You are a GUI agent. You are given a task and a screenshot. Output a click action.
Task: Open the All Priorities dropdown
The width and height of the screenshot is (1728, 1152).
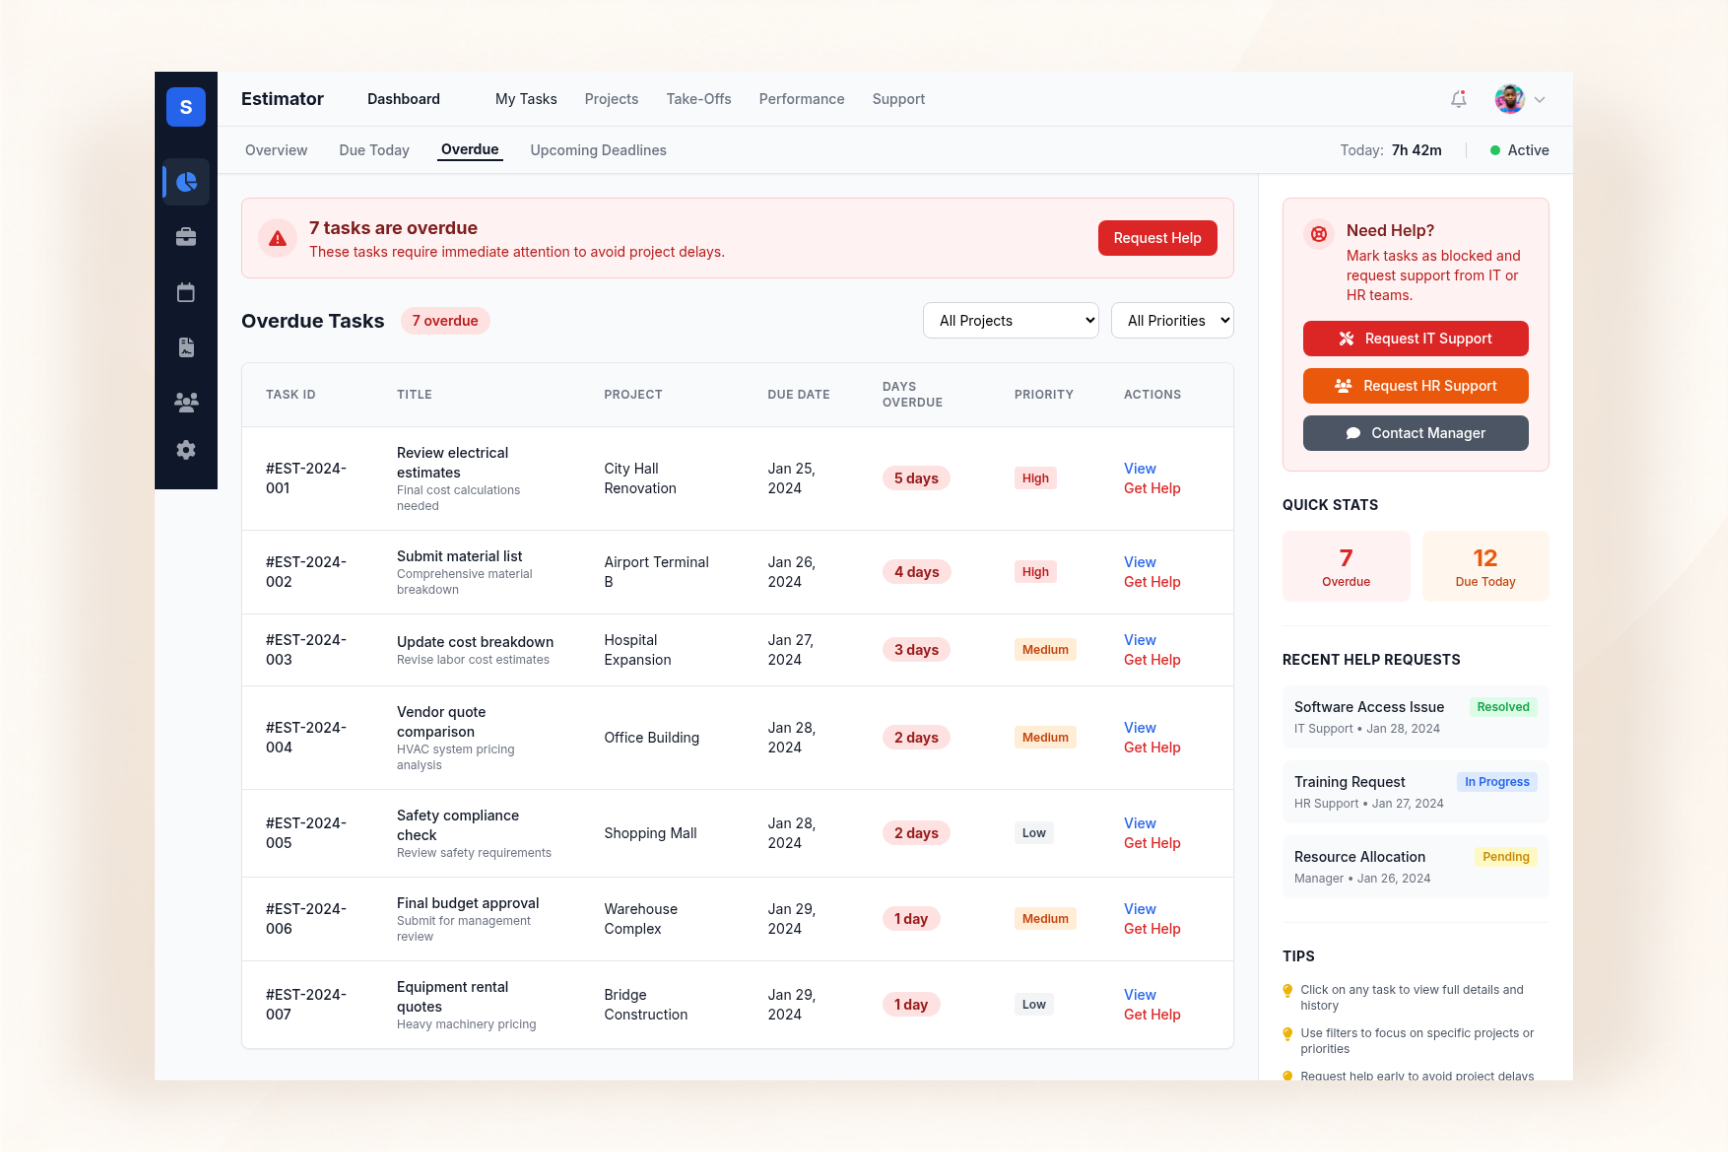coord(1172,321)
